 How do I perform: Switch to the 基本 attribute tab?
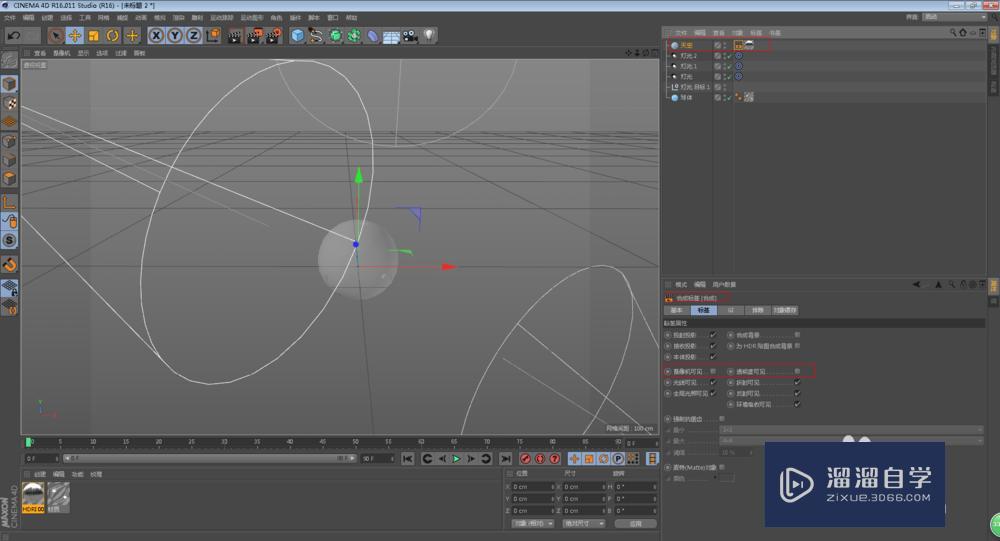pos(677,311)
